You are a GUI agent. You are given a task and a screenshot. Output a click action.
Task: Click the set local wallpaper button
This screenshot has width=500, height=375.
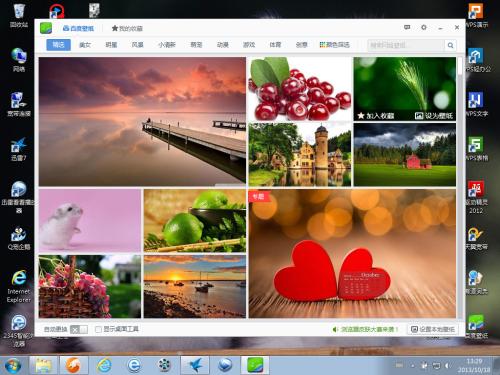[x=433, y=329]
